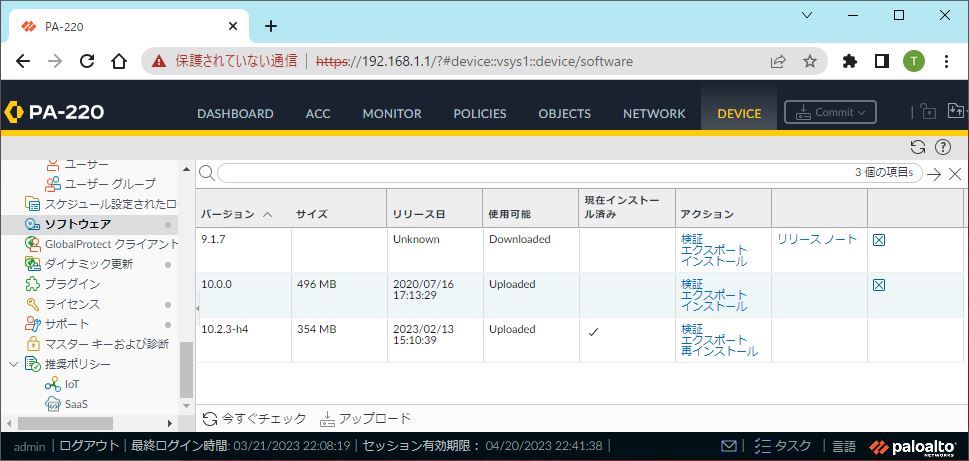The image size is (969, 461).
Task: Open browser extensions puzzle icon
Action: (850, 61)
